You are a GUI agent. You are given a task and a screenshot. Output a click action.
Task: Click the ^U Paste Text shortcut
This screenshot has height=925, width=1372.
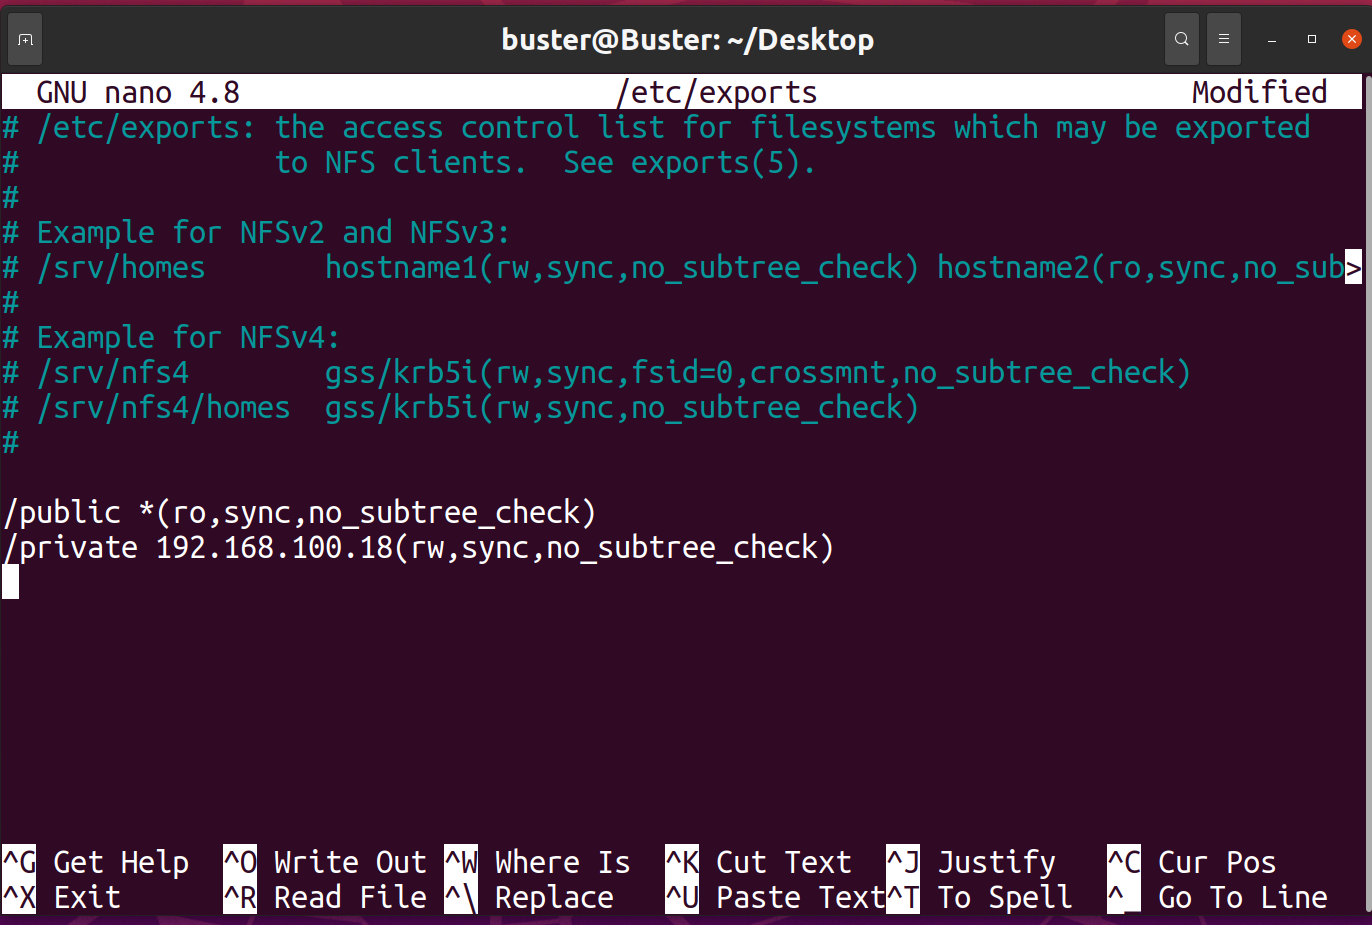pos(776,898)
